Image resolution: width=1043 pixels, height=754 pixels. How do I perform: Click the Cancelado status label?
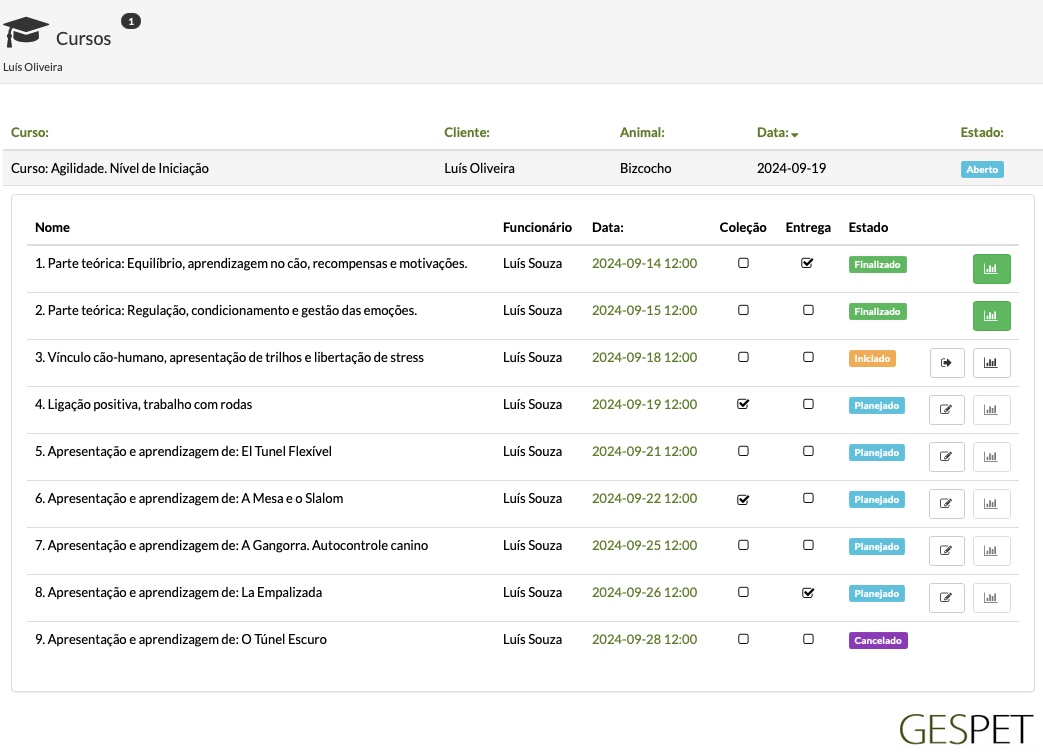click(878, 640)
